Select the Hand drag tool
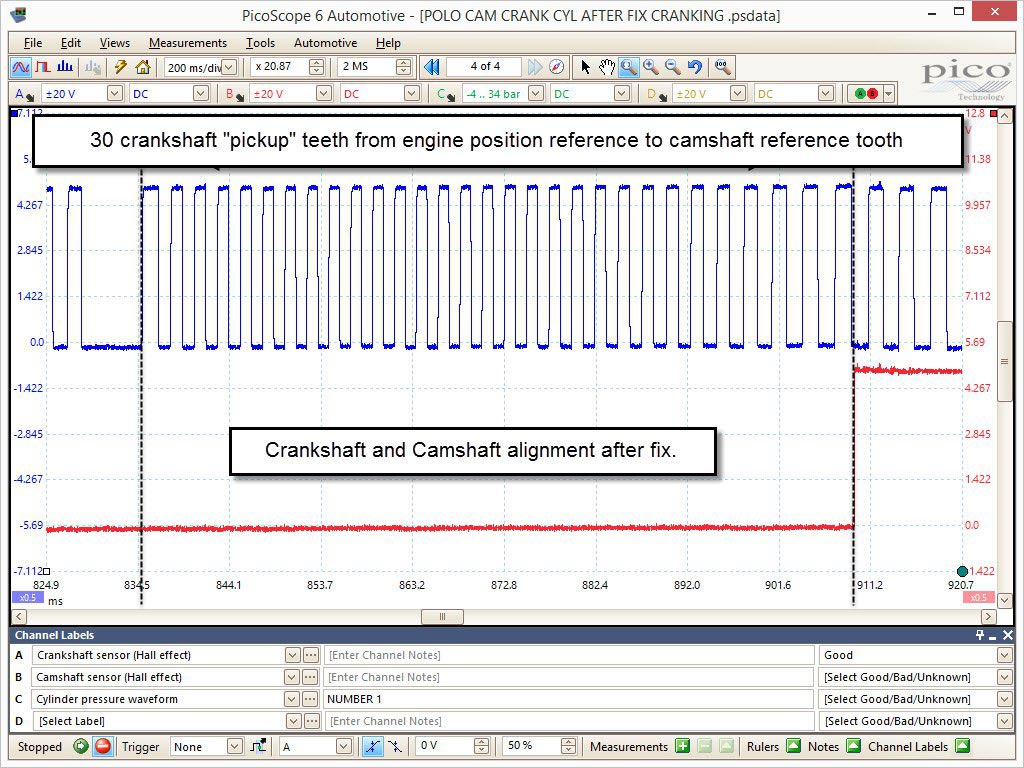 tap(607, 67)
